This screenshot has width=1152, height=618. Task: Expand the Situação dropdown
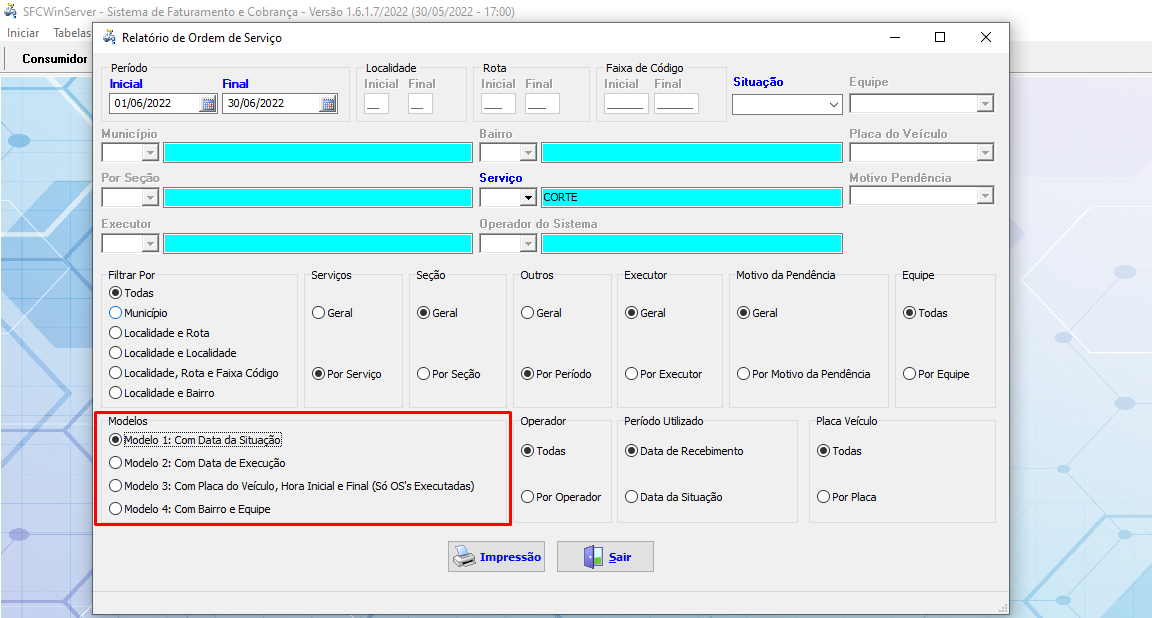pyautogui.click(x=834, y=104)
